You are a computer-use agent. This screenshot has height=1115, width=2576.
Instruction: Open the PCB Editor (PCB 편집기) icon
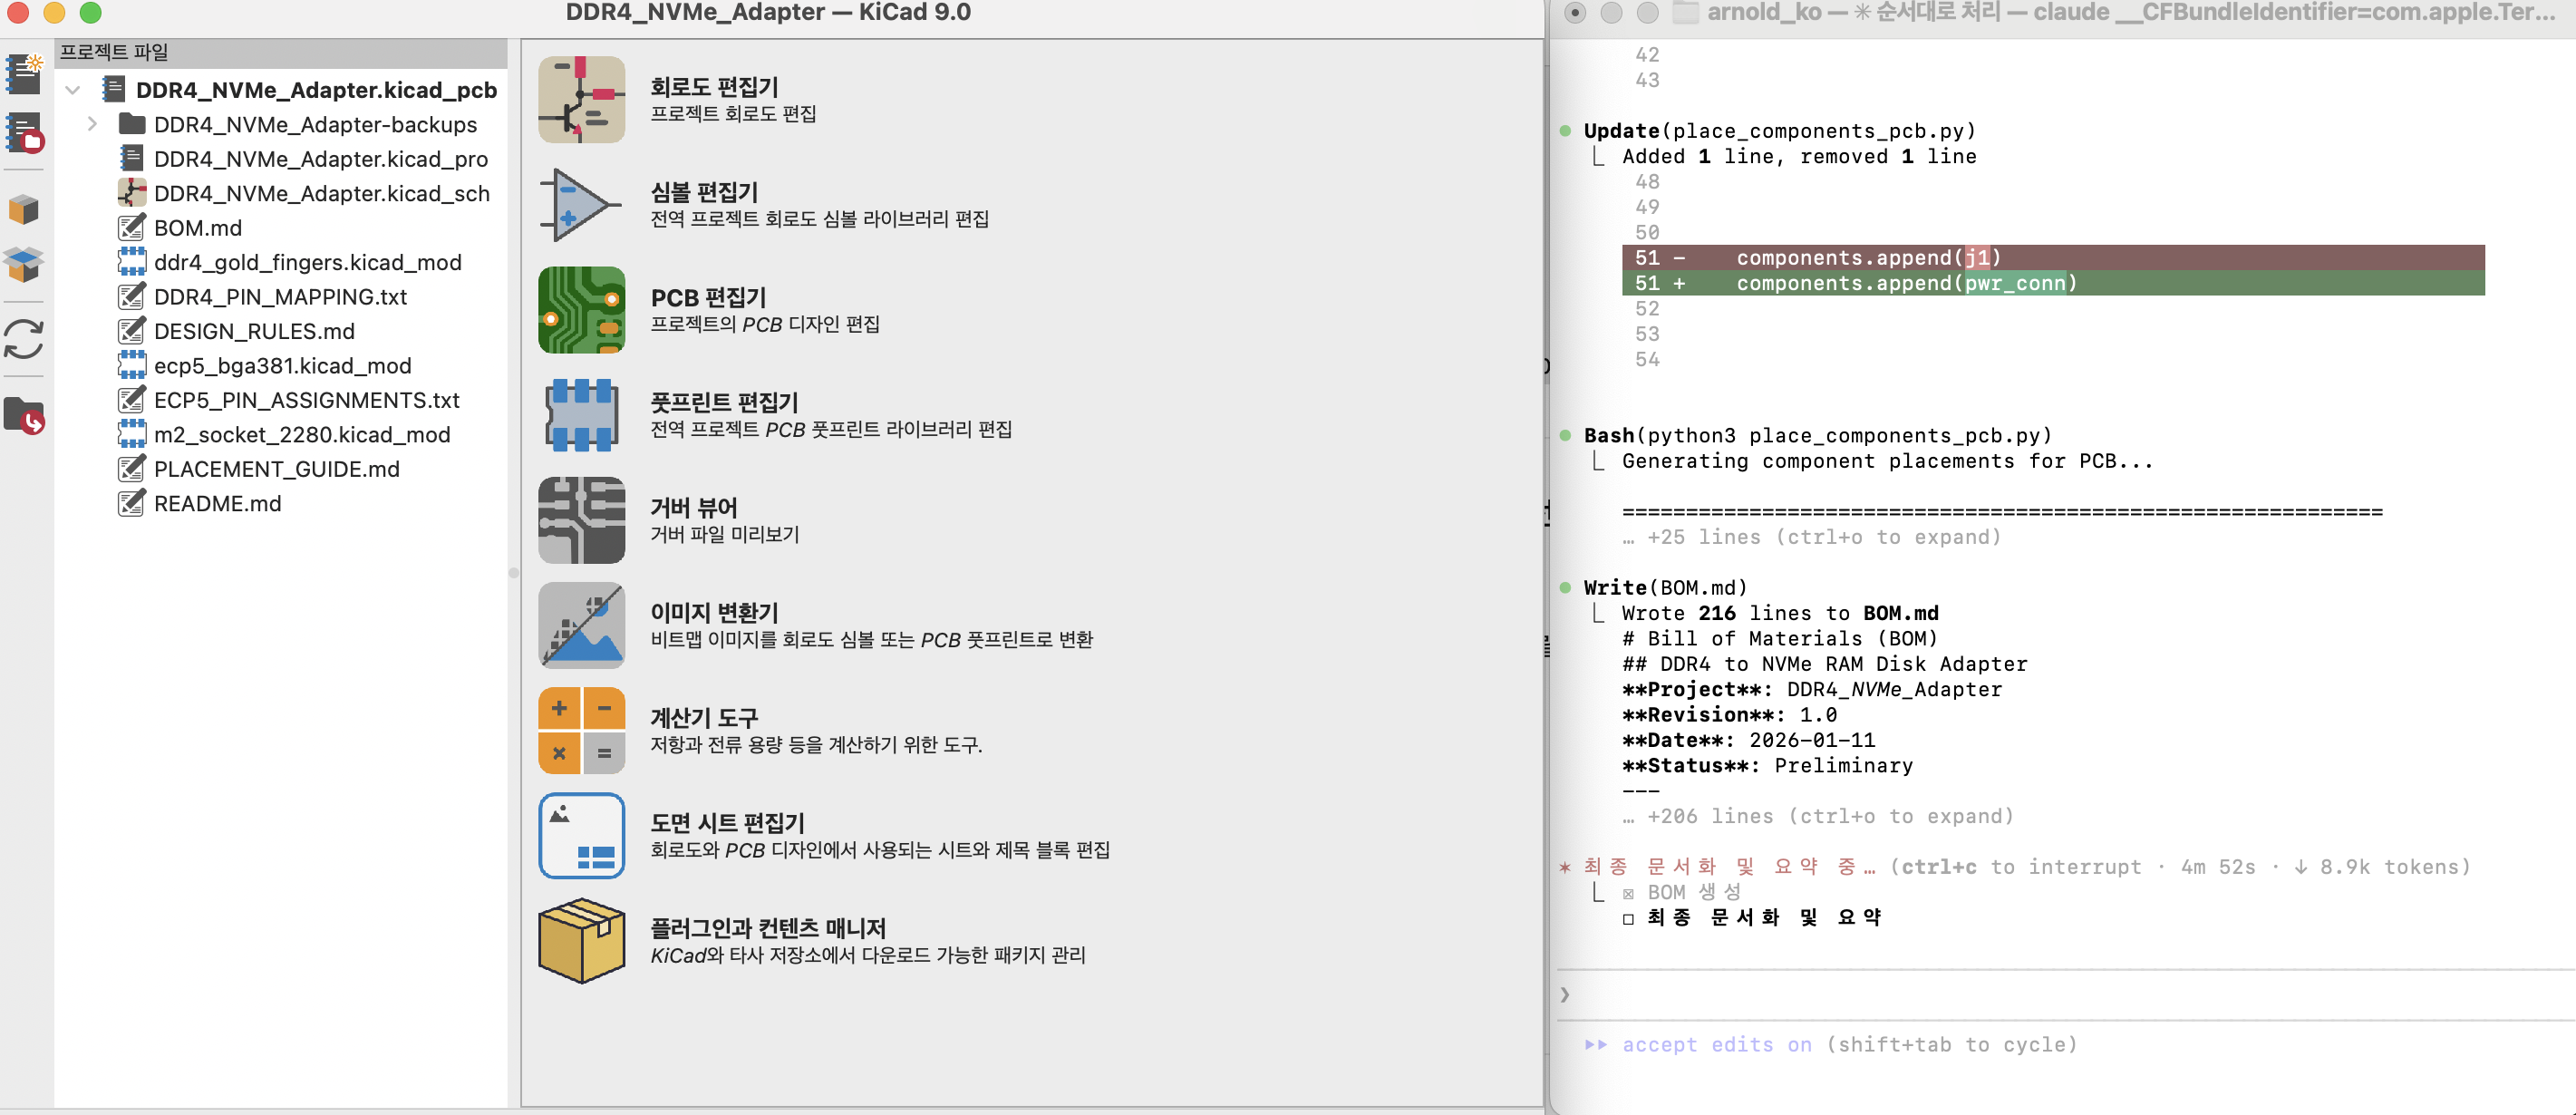click(581, 310)
